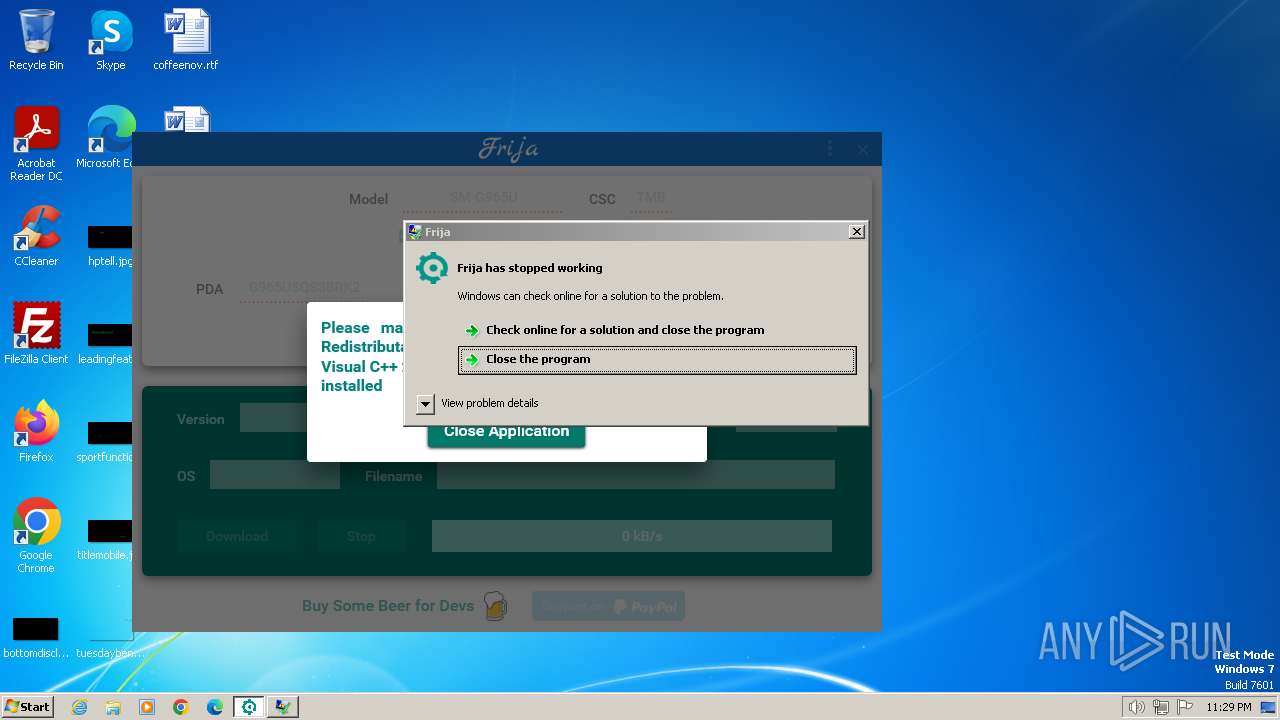Switch to the Frija app taskbar button
1280x720 pixels.
pyautogui.click(x=249, y=707)
